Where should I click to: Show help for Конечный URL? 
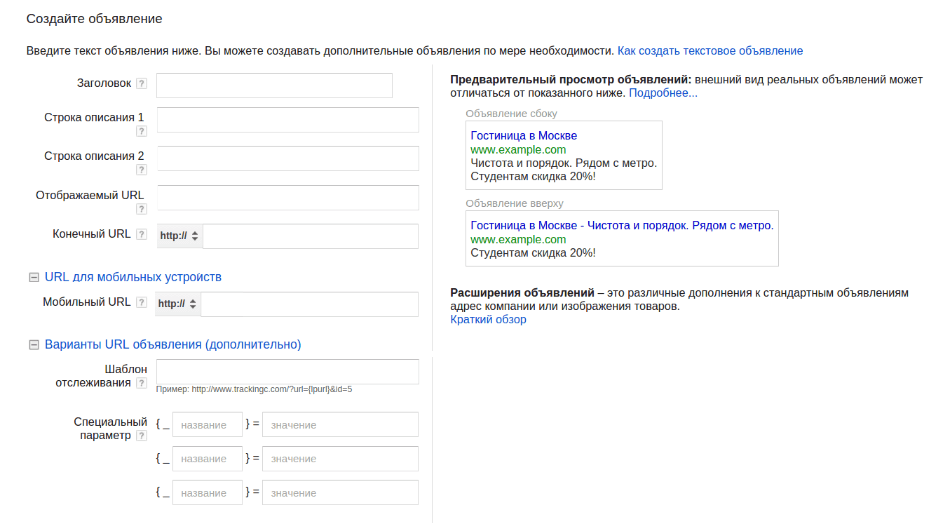point(141,235)
